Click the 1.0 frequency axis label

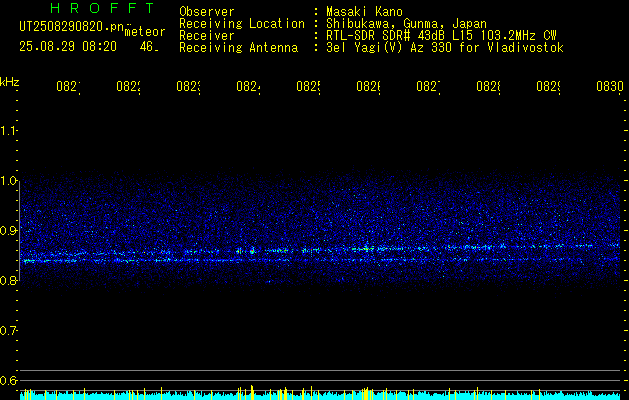(8, 181)
